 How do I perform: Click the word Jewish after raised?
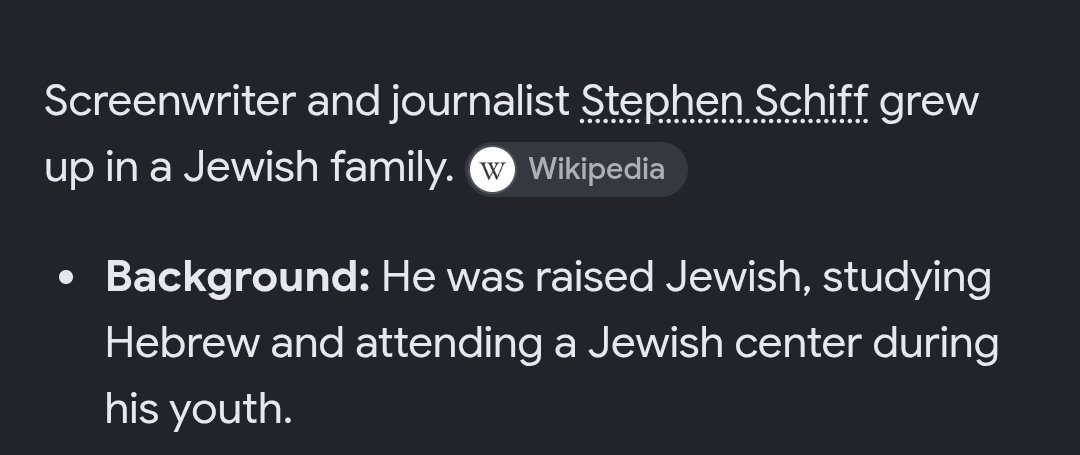coord(737,277)
